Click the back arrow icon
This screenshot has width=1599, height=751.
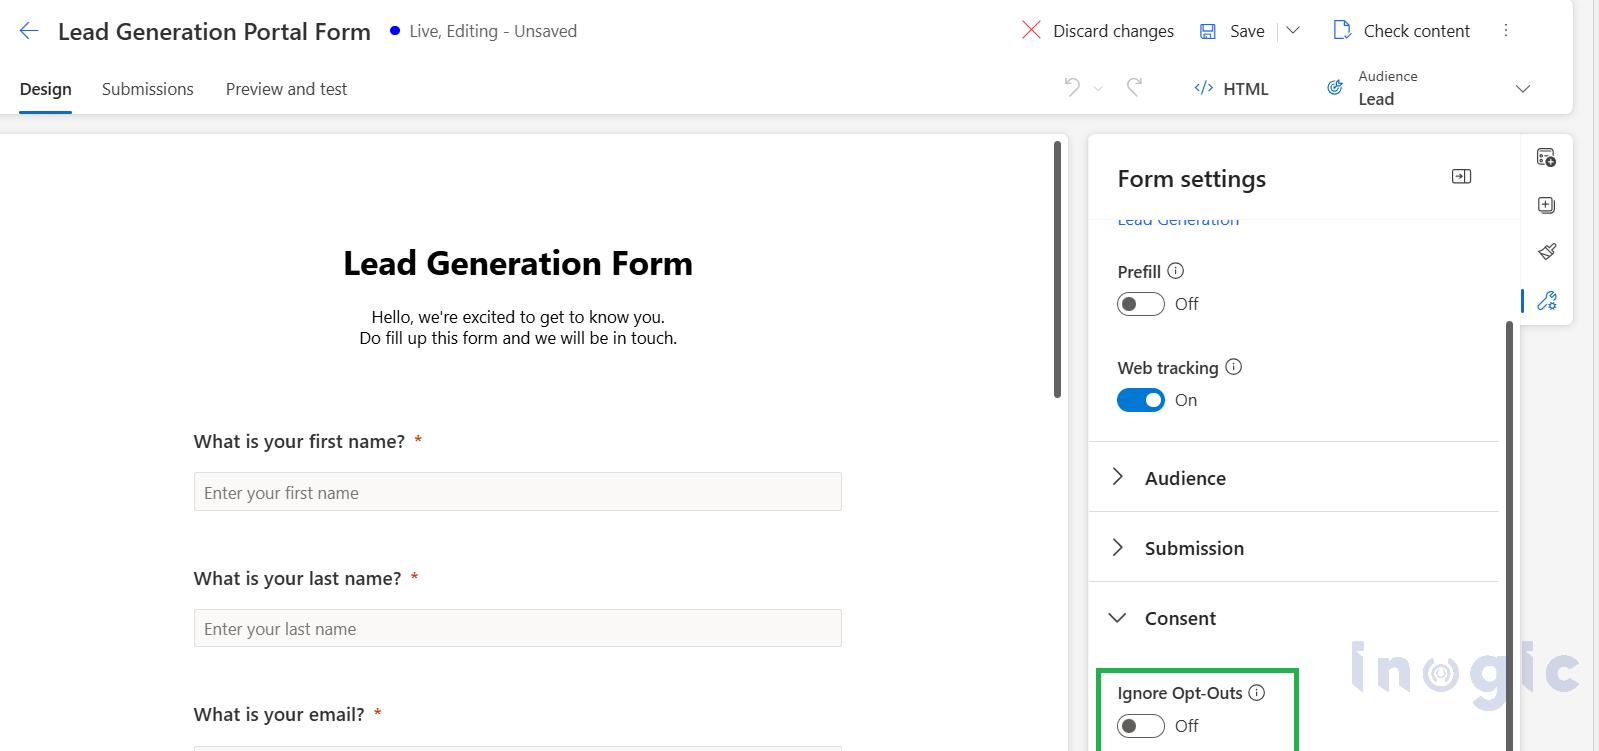[29, 31]
